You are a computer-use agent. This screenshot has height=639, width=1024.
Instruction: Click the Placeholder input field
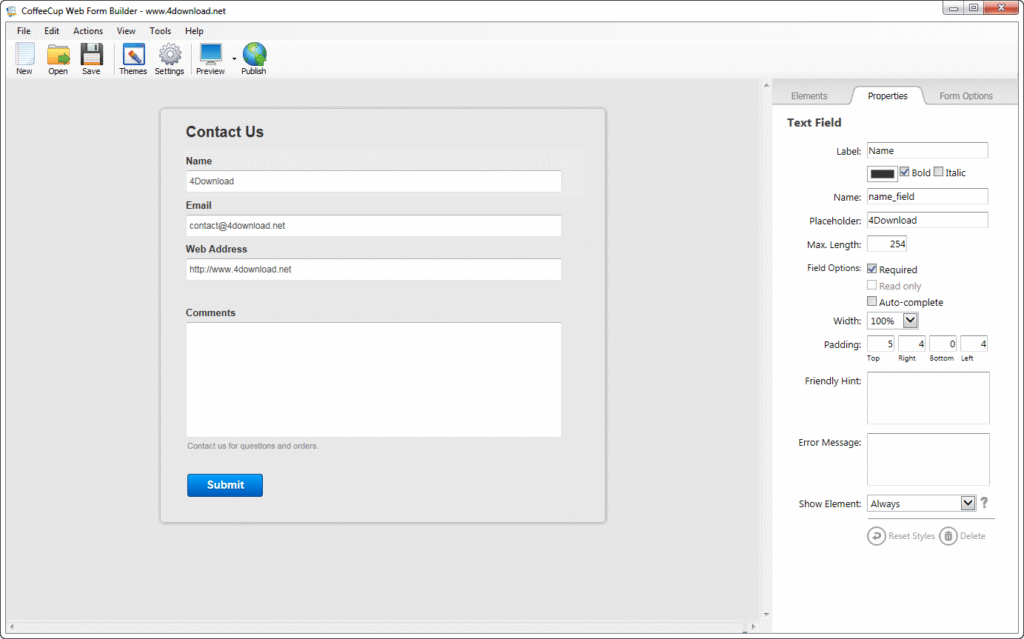pos(926,220)
